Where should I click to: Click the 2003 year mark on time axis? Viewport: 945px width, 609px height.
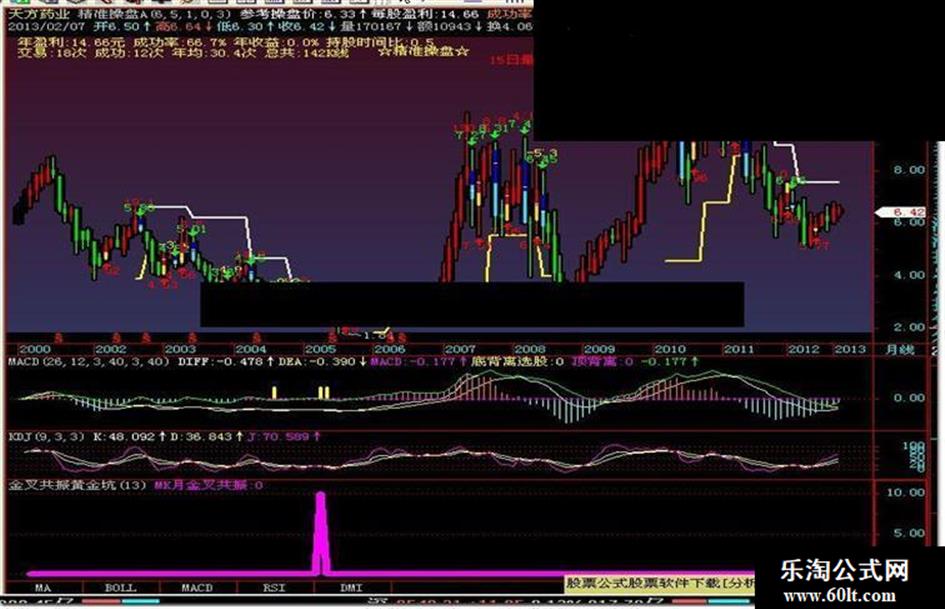180,349
